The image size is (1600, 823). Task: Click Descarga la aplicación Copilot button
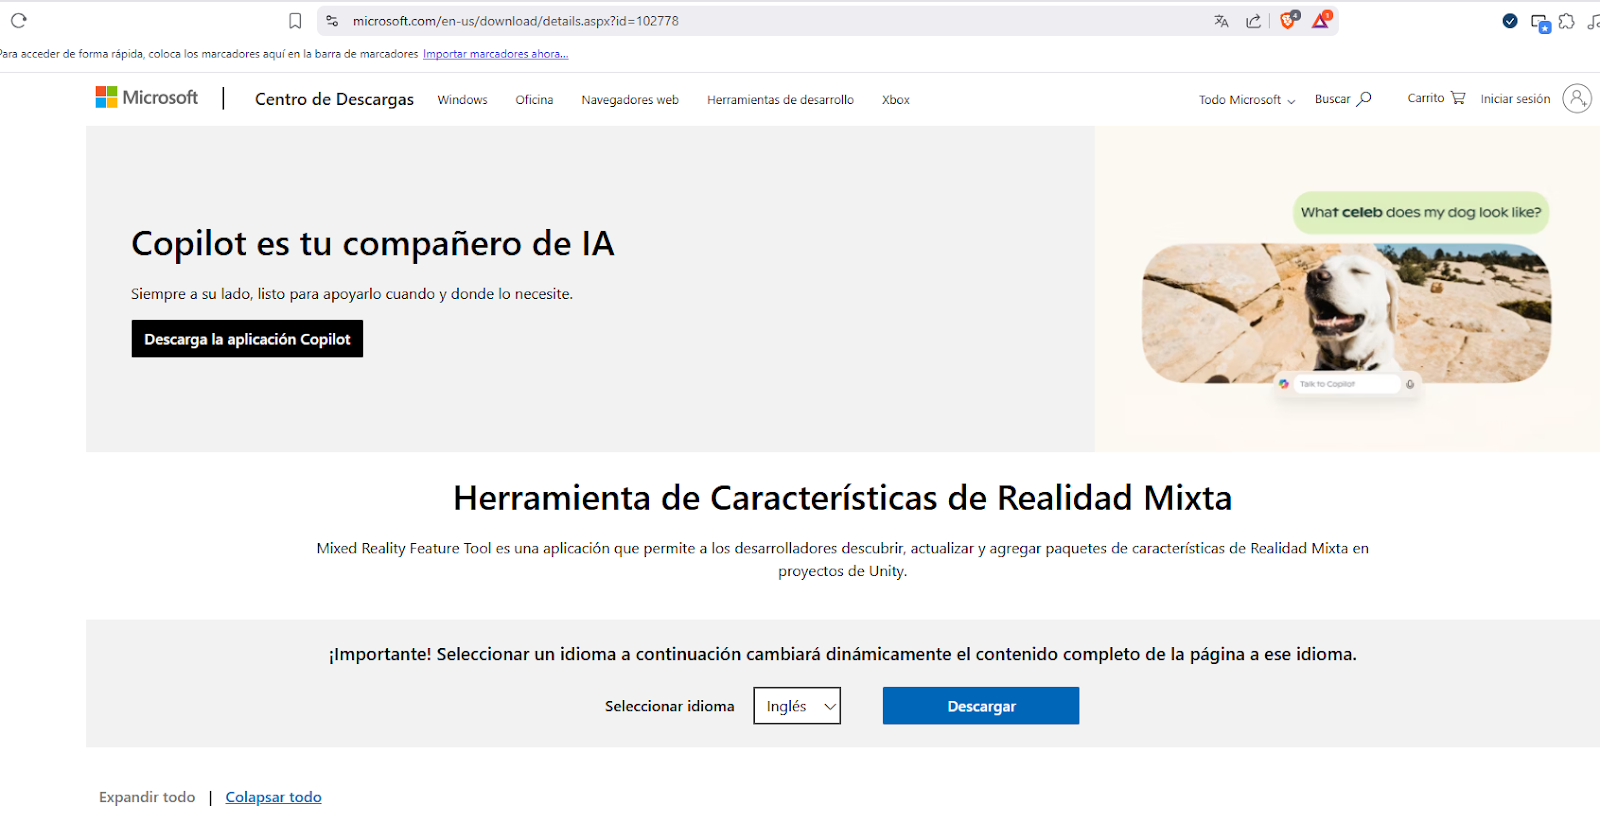(x=247, y=339)
